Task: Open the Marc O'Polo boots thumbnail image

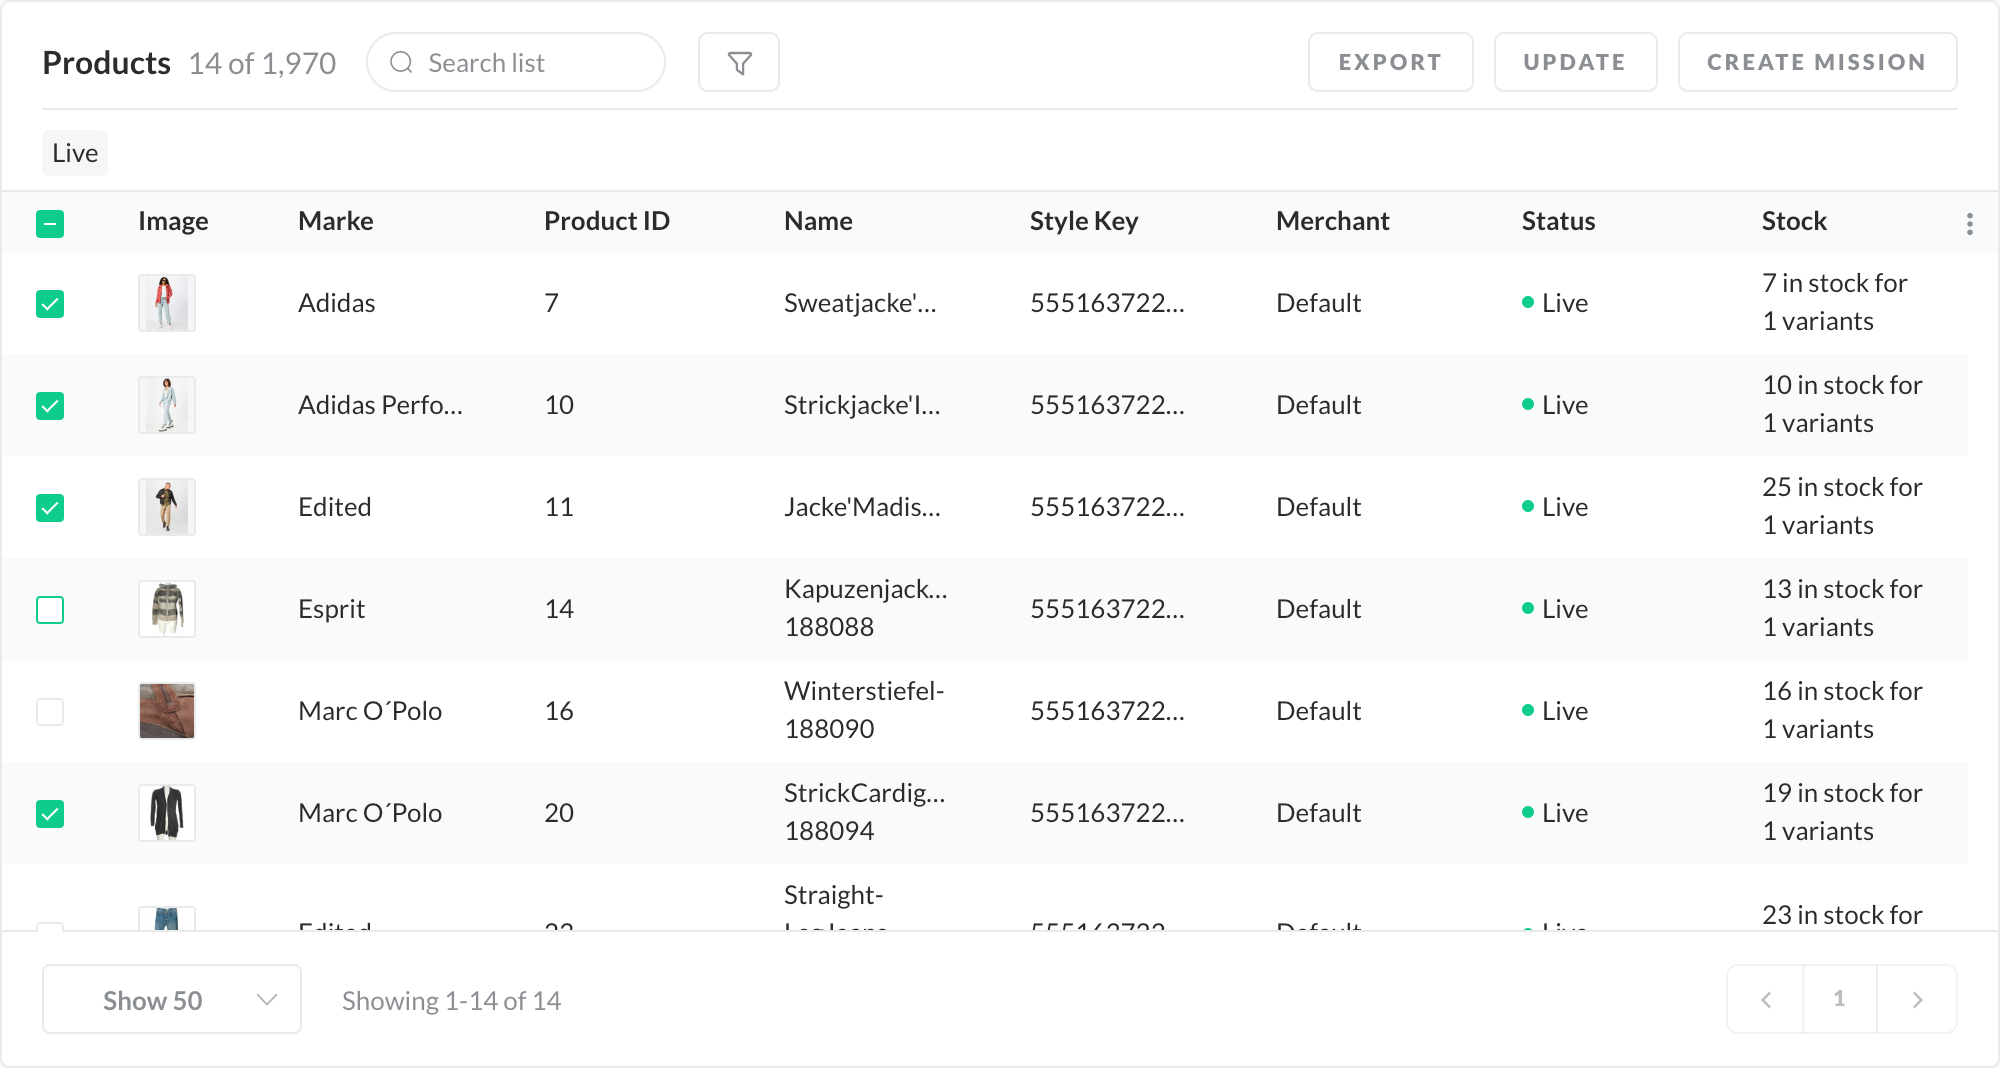Action: [x=166, y=711]
